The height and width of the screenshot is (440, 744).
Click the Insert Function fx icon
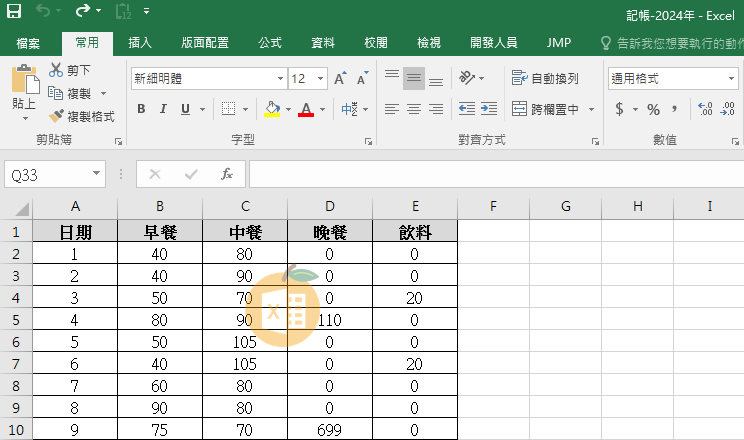(x=227, y=174)
